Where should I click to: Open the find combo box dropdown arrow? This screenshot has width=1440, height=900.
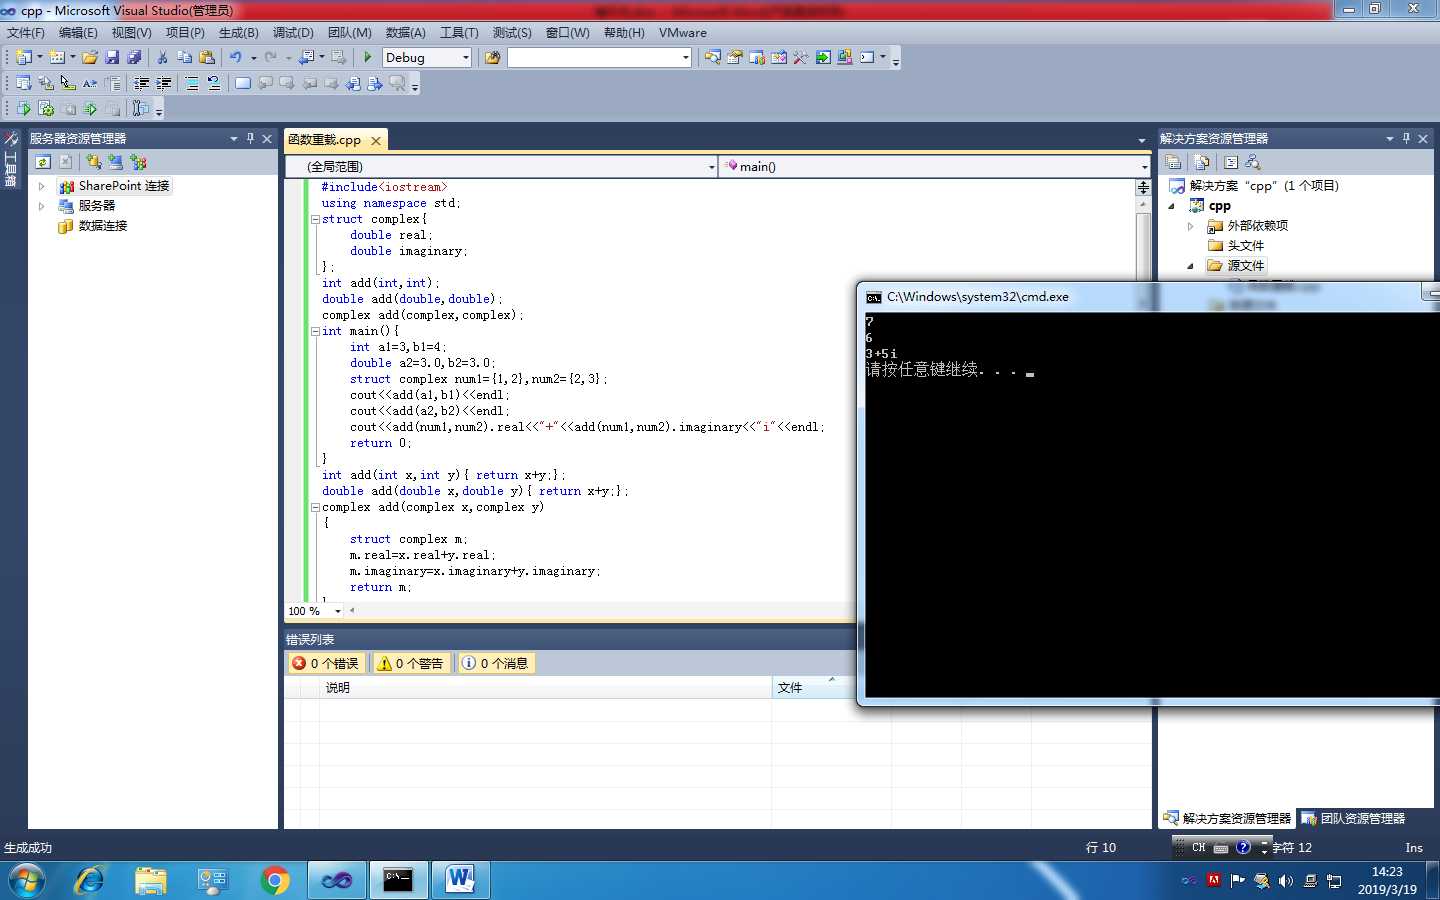(x=685, y=58)
